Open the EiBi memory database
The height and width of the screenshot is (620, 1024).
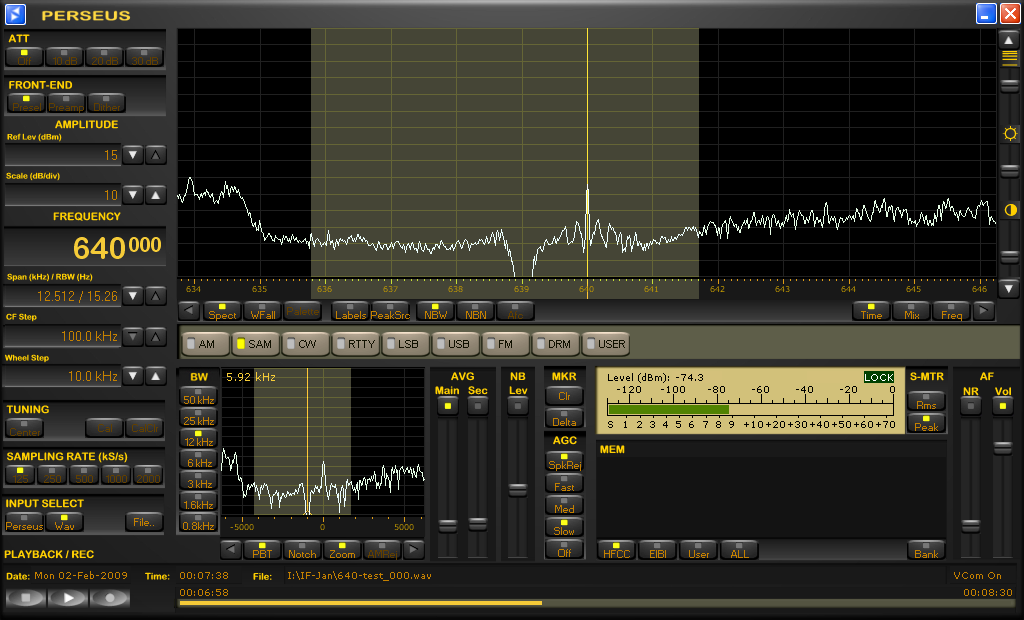pyautogui.click(x=658, y=550)
